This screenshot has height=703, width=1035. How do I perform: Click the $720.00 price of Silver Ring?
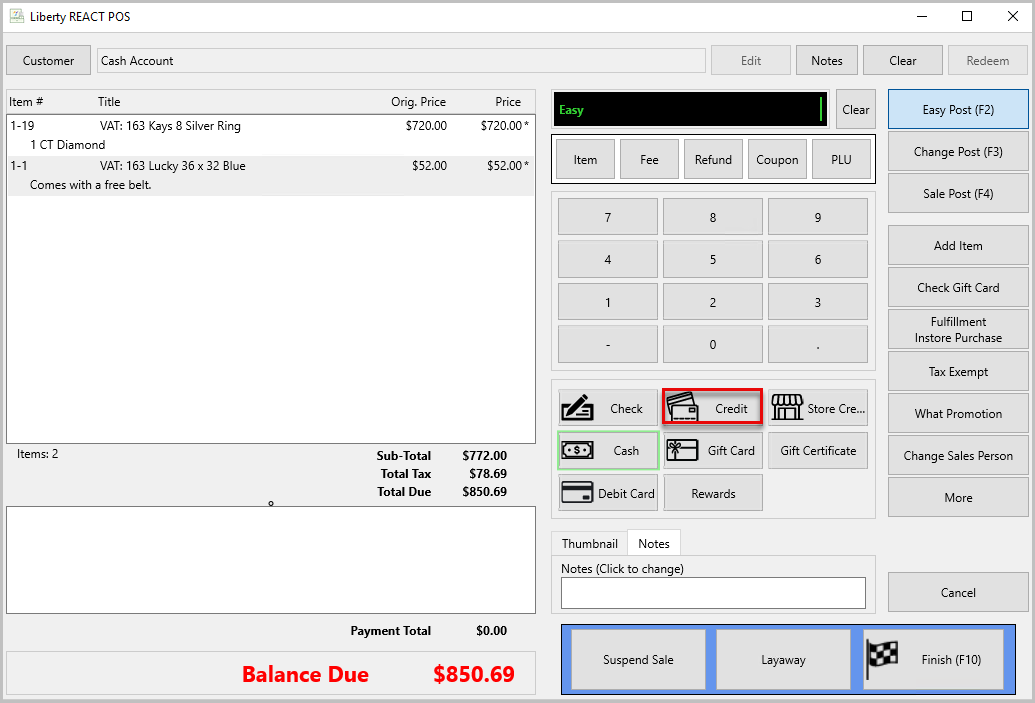504,125
